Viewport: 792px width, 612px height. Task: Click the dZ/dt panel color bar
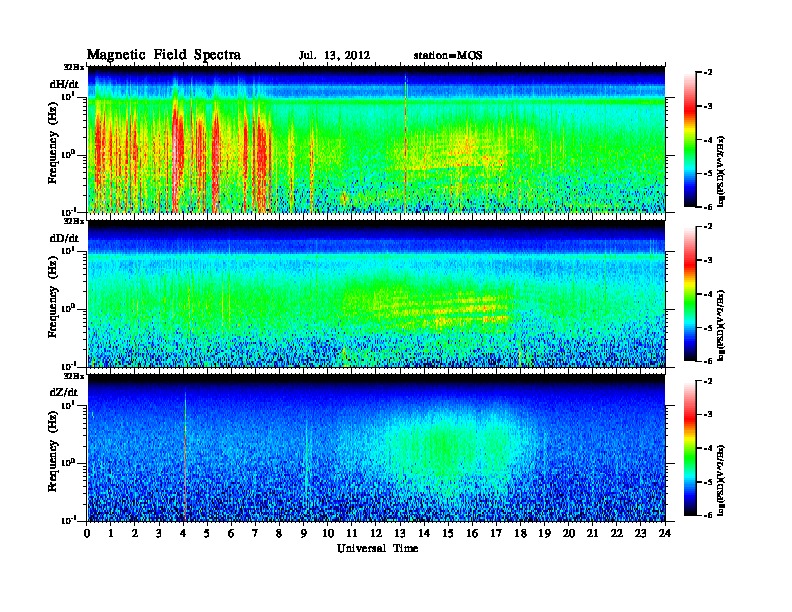[689, 448]
